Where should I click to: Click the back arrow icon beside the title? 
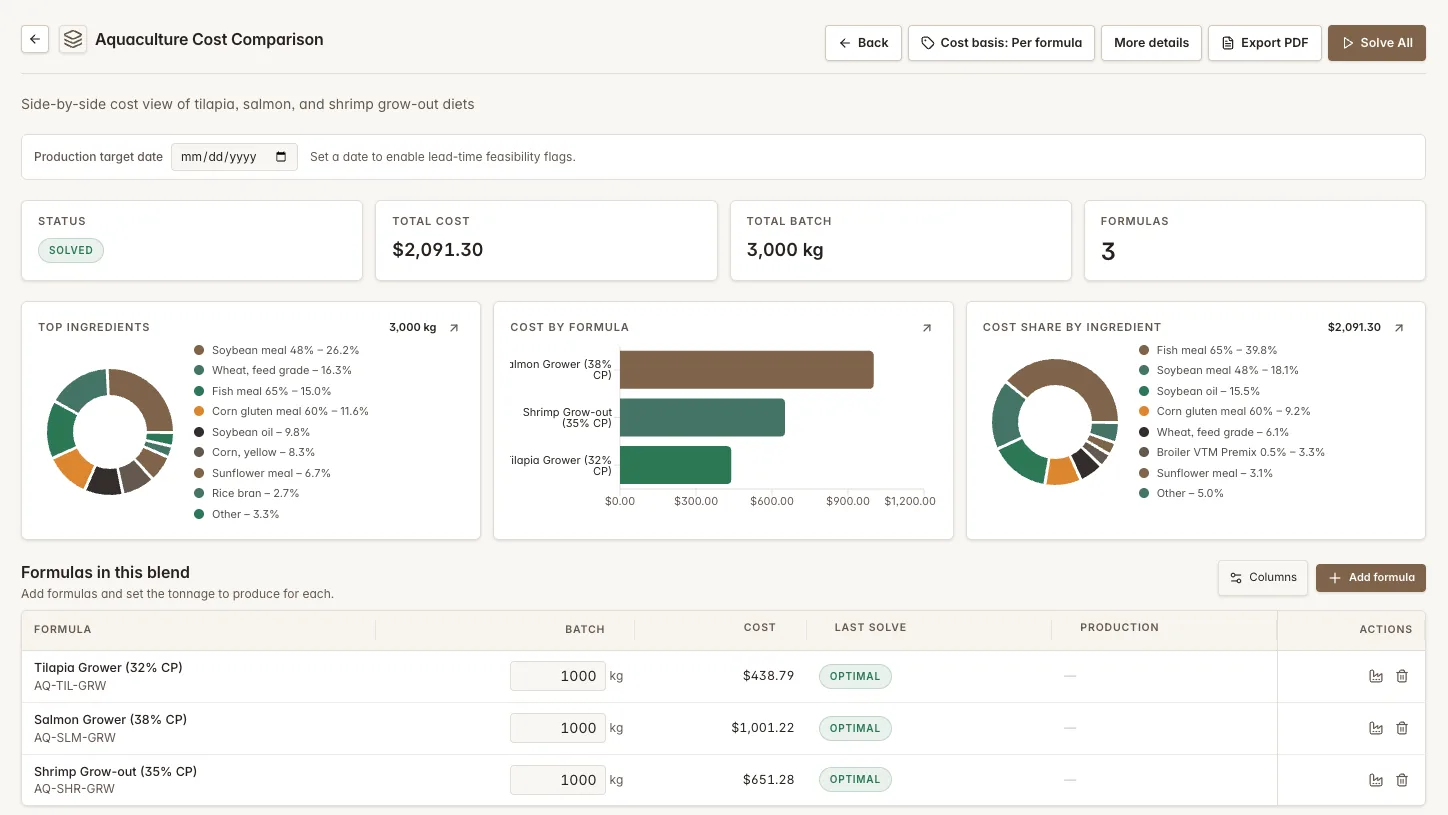click(35, 40)
